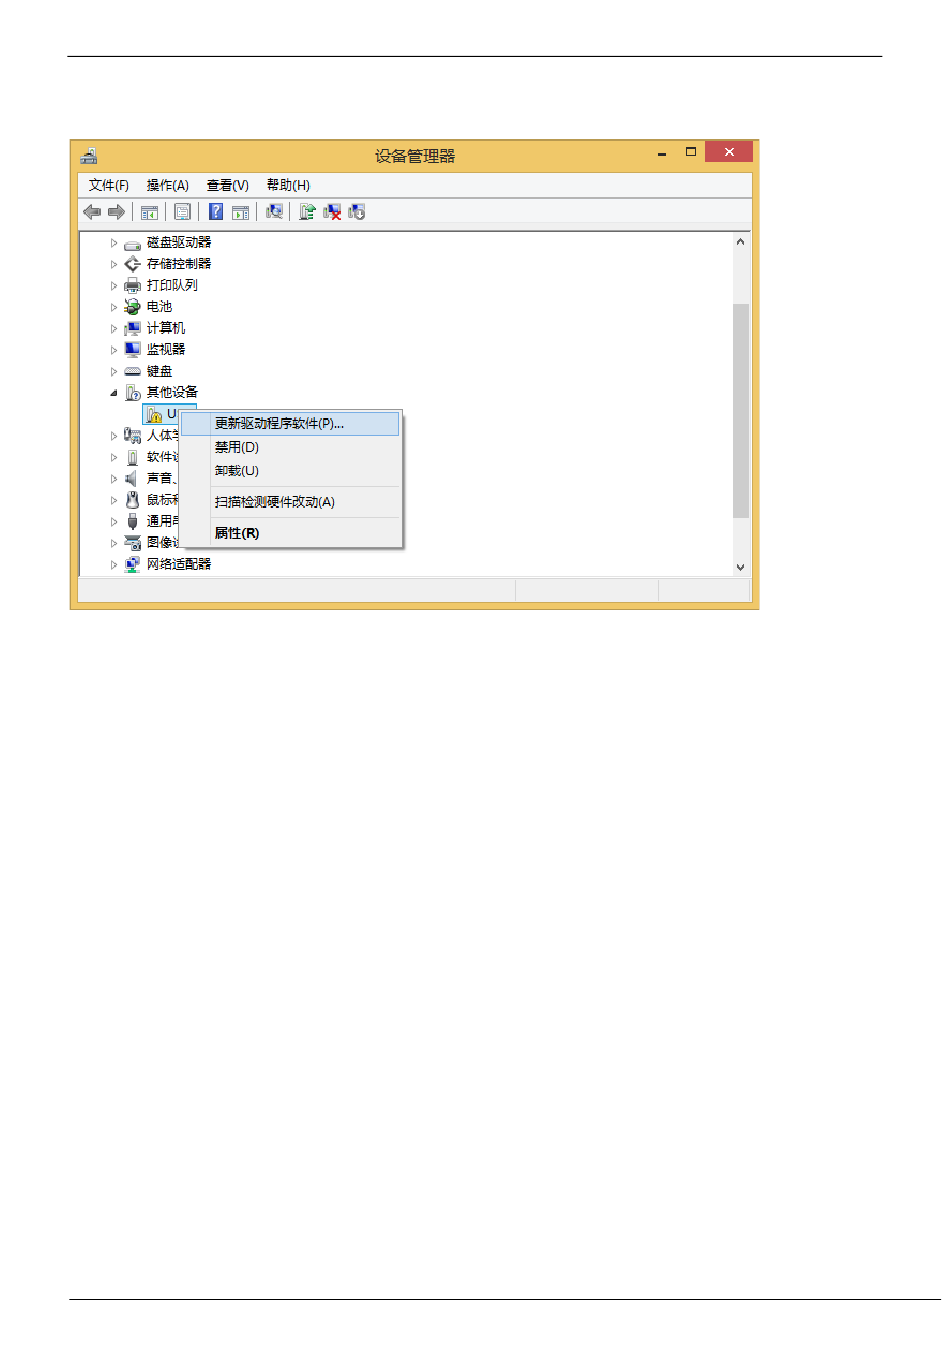
Task: Select the 计算机 tree label
Action: pyautogui.click(x=166, y=328)
